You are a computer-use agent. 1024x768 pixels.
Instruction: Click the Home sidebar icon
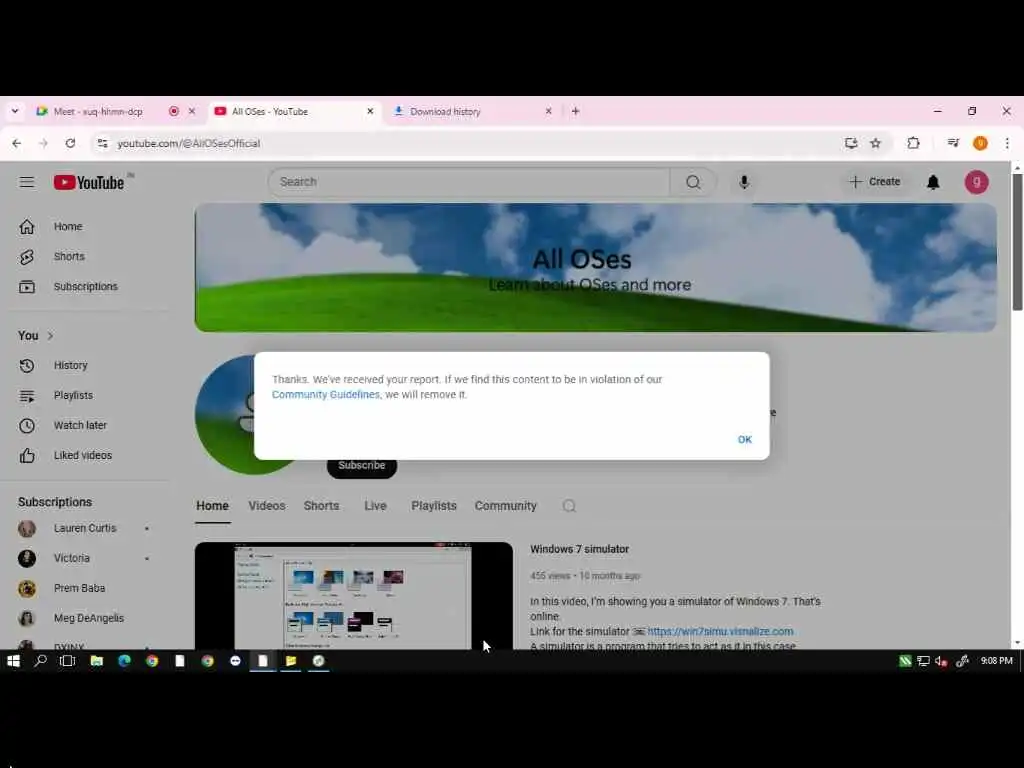pos(27,227)
